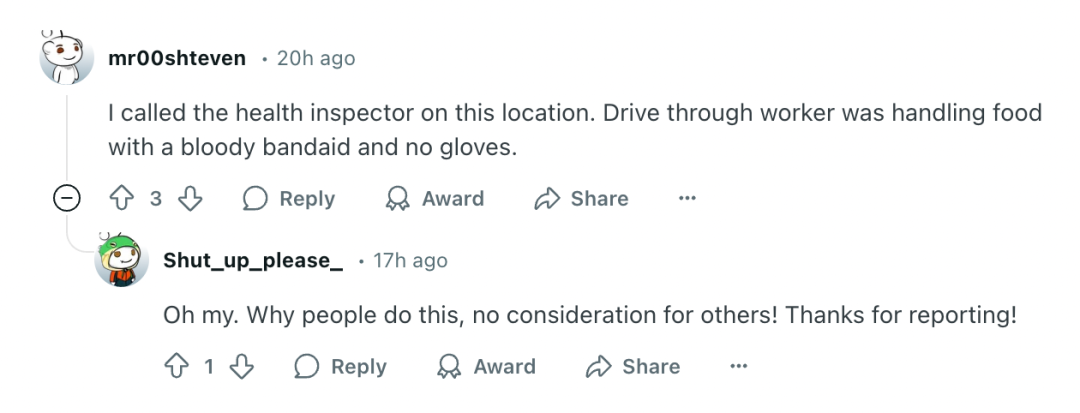The width and height of the screenshot is (1080, 413).
Task: Reply to mr00shteven's health inspector comment
Action: coord(289,199)
